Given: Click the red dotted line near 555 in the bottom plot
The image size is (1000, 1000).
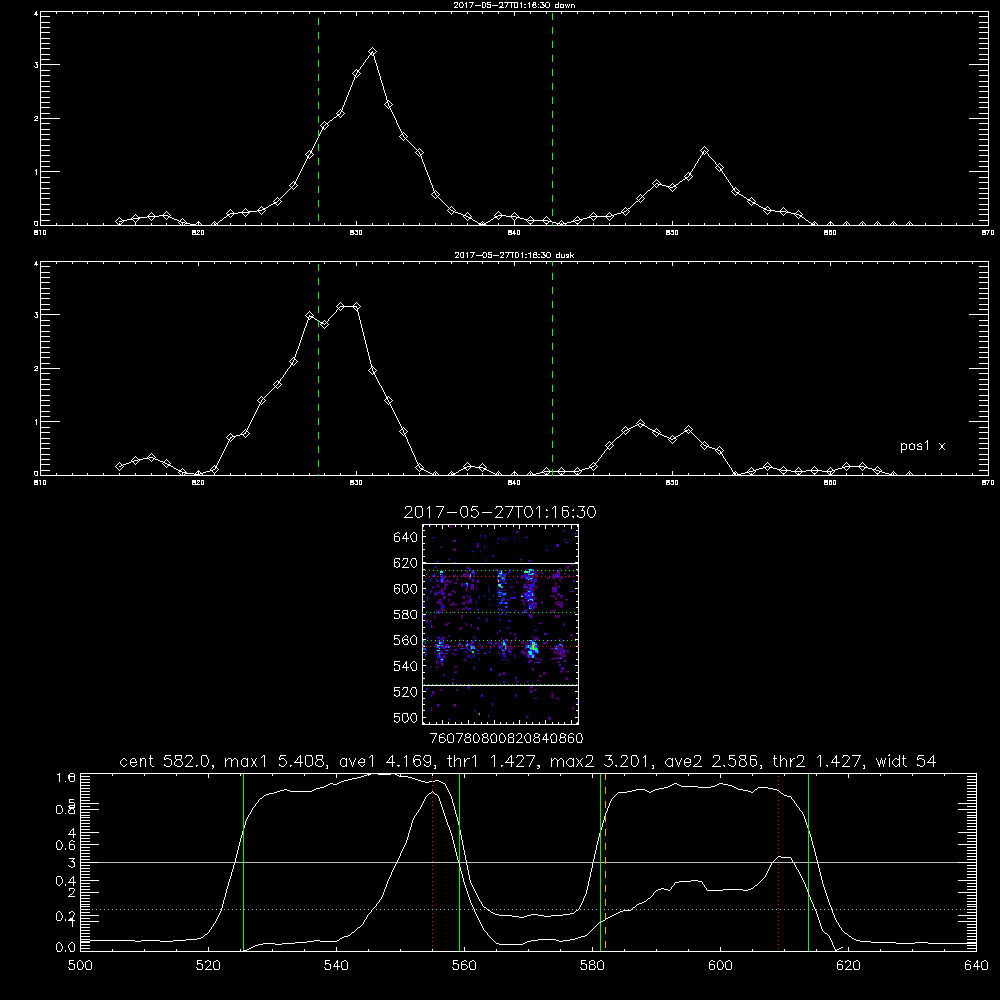Looking at the screenshot, I should click(x=432, y=862).
